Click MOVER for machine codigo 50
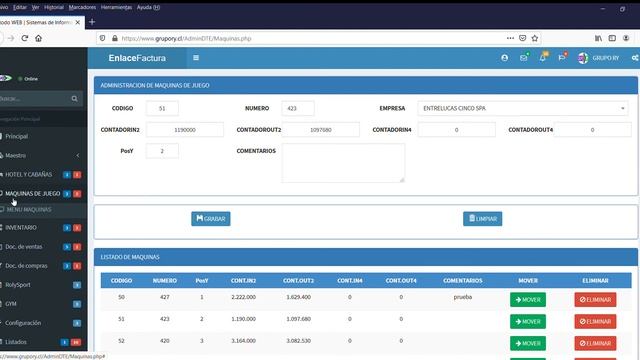 (x=528, y=300)
